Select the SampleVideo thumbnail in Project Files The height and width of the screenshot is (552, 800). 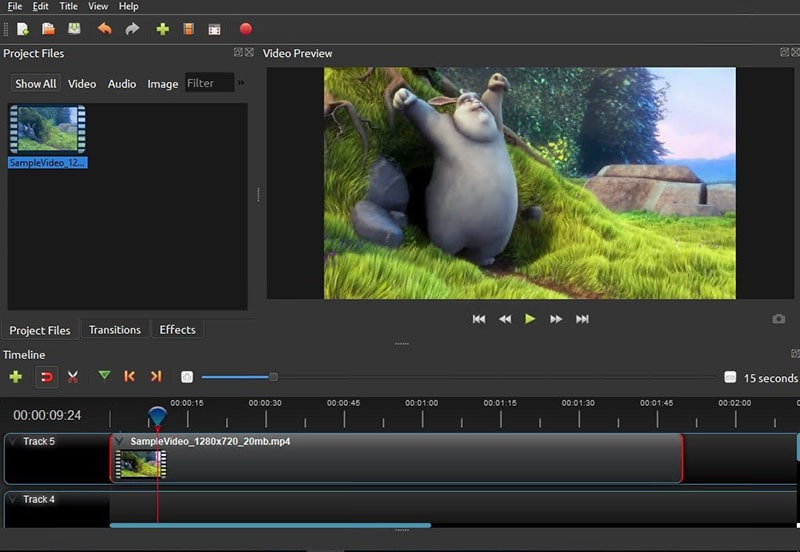pos(47,129)
